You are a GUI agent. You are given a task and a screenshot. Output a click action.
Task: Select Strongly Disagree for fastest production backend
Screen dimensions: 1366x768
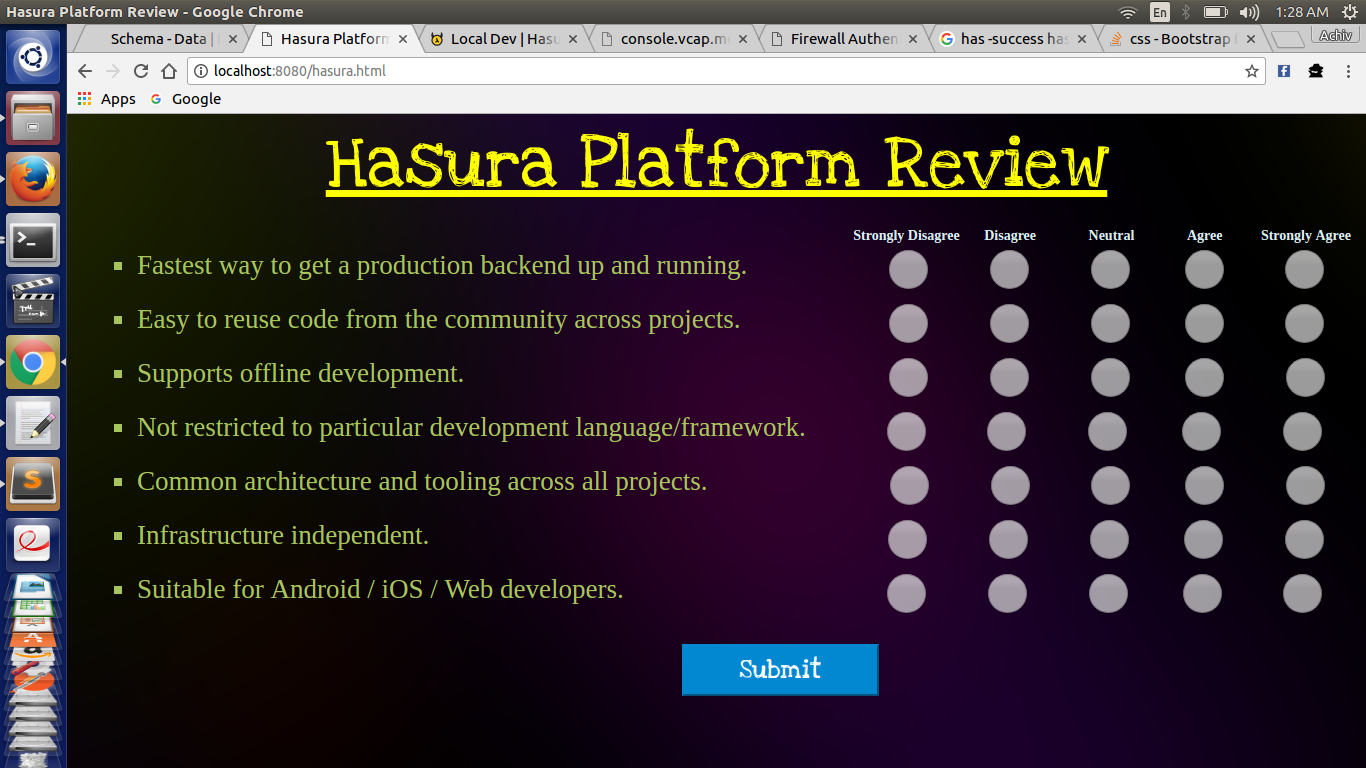908,270
